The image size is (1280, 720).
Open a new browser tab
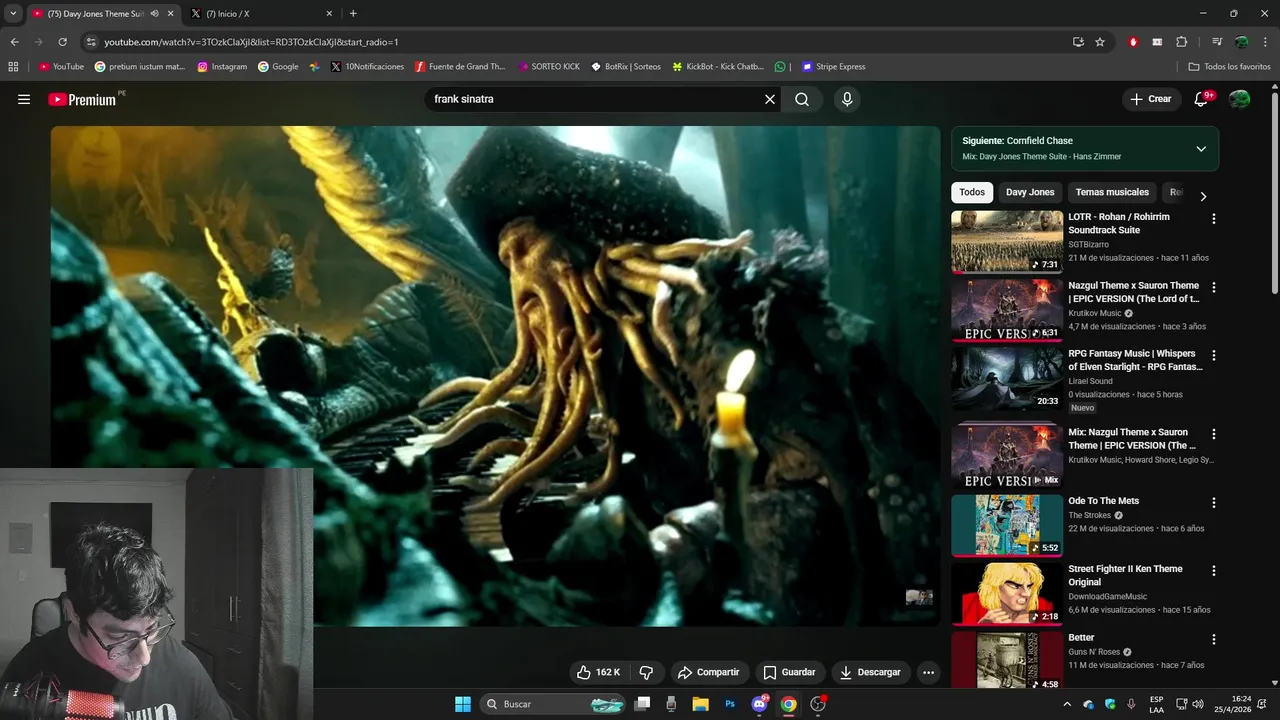353,14
